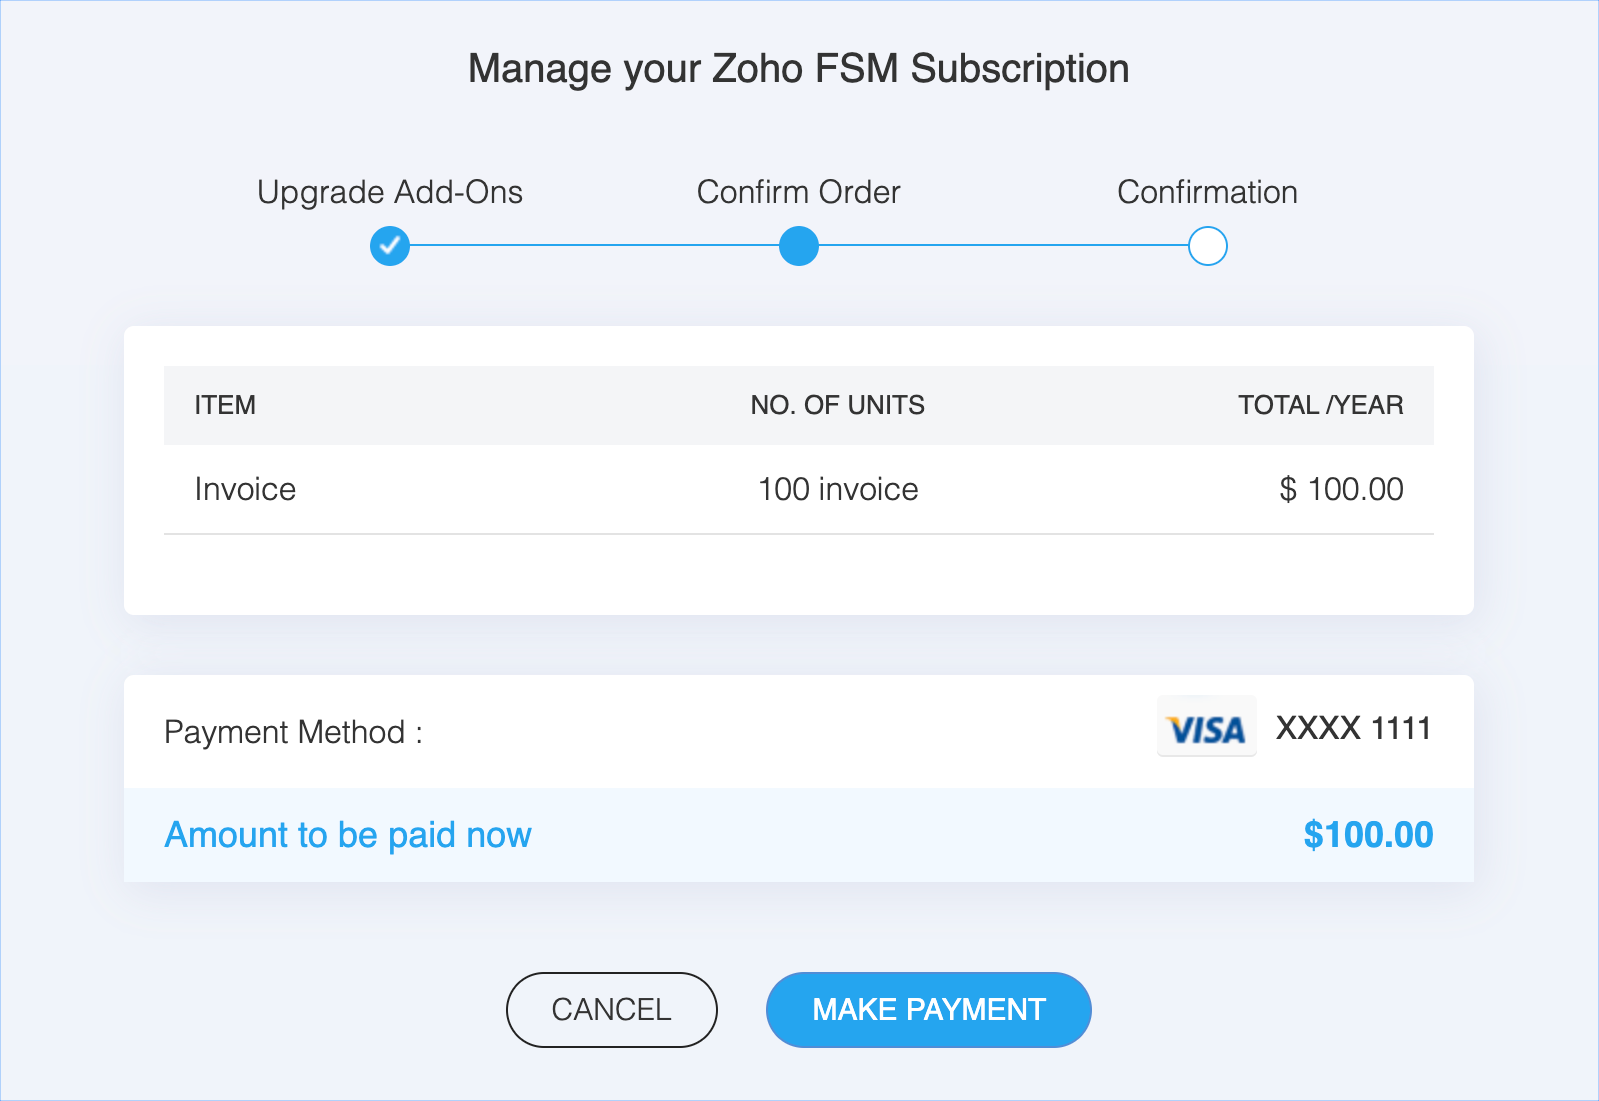Image resolution: width=1599 pixels, height=1101 pixels.
Task: Click the completed Upgrade Add-Ons checkmark step
Action: (390, 246)
